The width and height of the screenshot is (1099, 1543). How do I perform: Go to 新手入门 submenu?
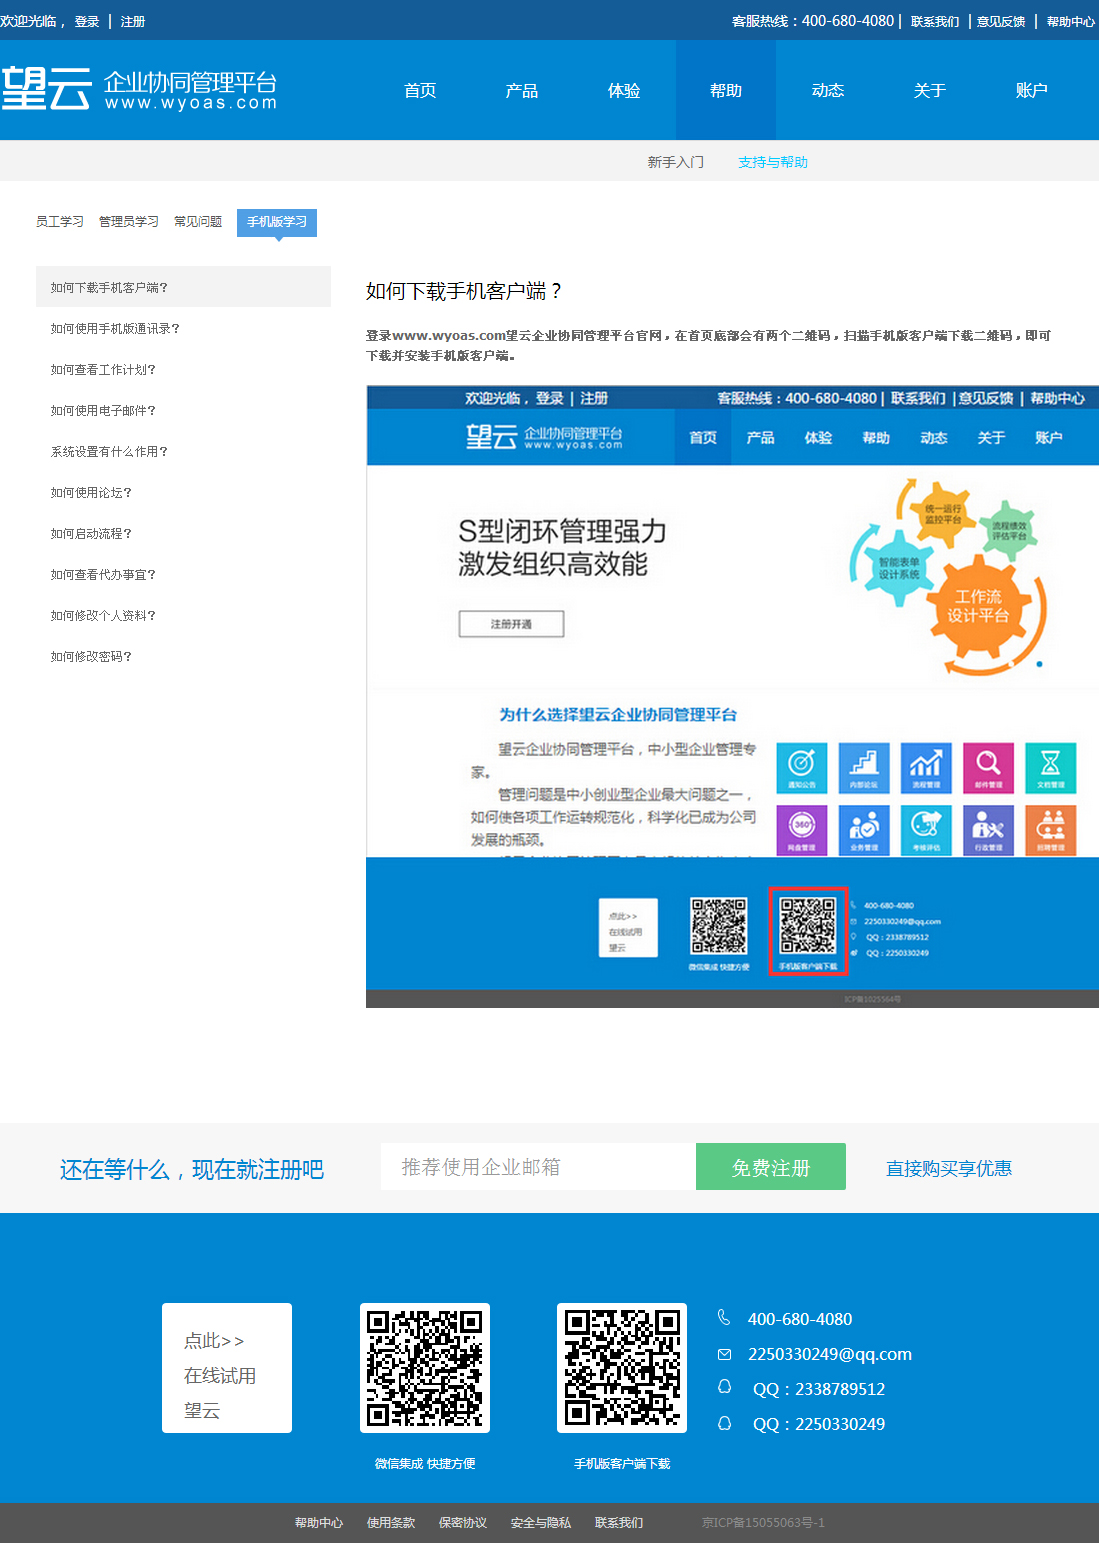[x=676, y=162]
